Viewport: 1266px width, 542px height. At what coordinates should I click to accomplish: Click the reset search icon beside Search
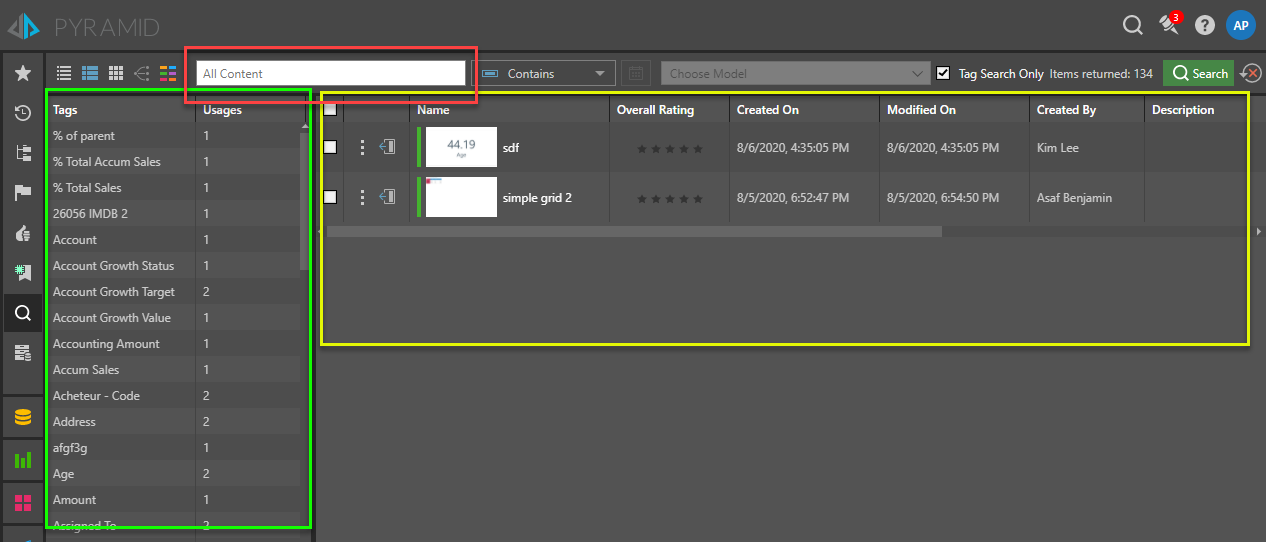[x=1250, y=73]
